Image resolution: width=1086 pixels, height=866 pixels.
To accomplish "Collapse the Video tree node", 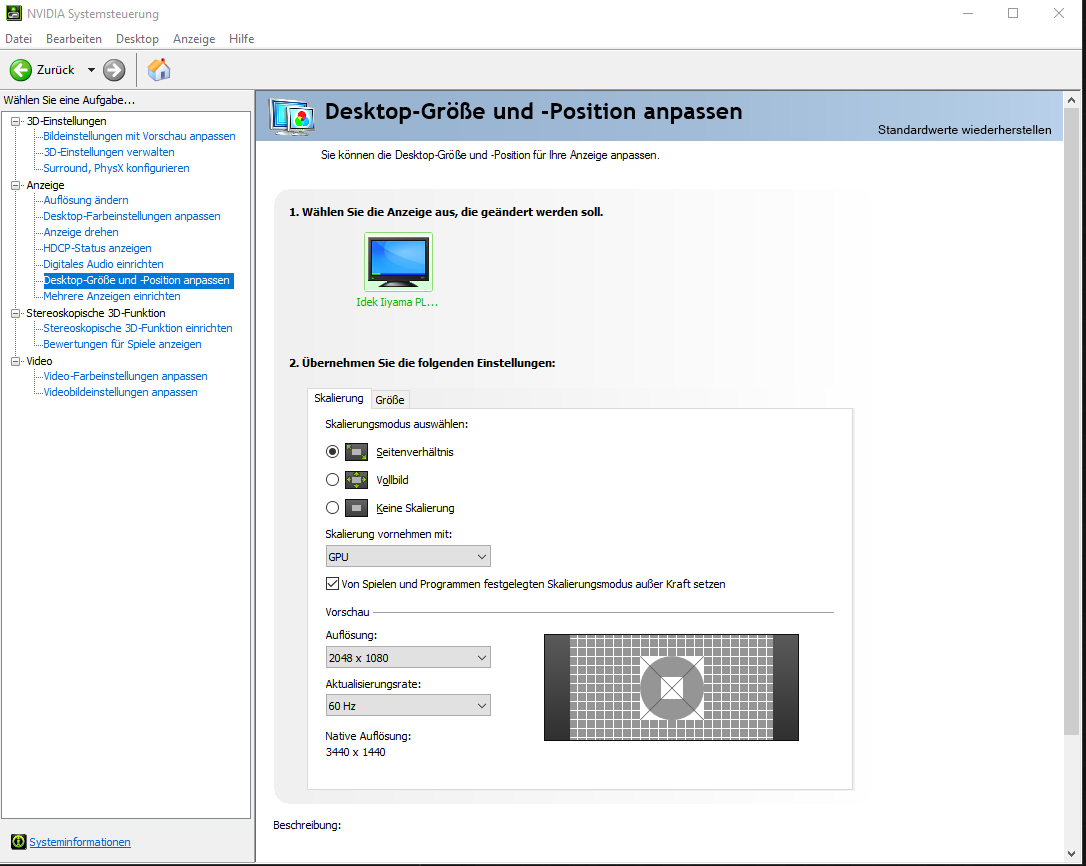I will (15, 361).
